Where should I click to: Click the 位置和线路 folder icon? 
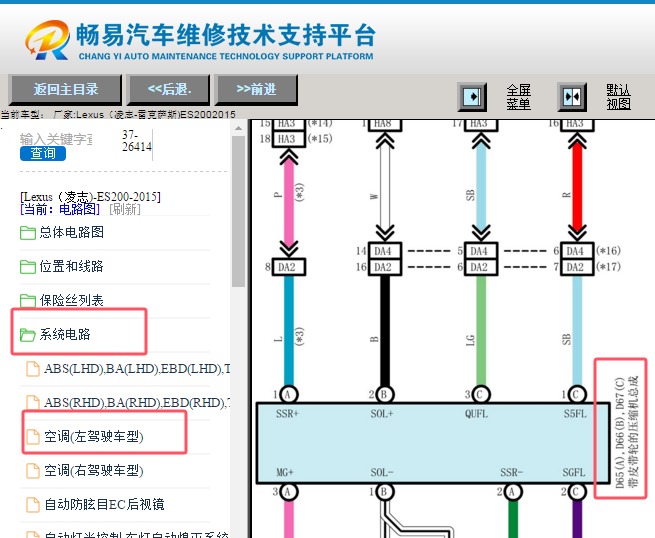click(28, 266)
